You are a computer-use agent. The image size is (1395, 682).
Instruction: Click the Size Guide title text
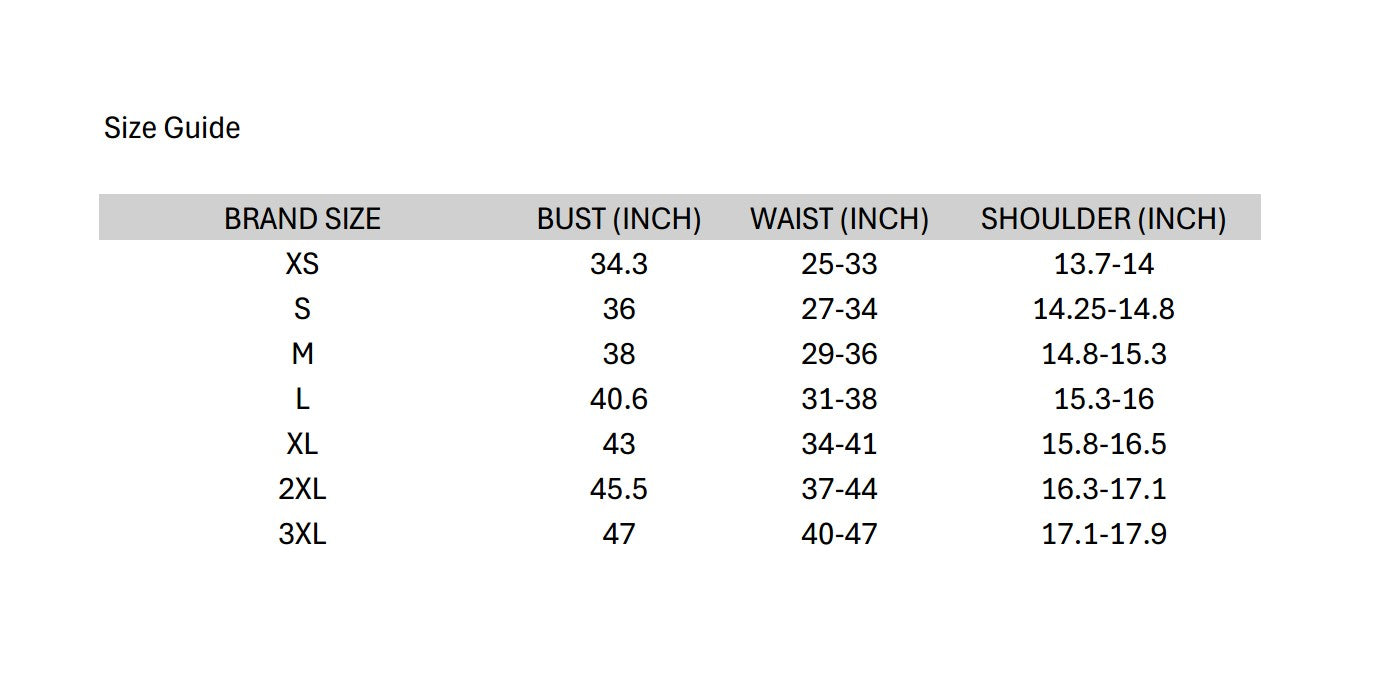[172, 129]
